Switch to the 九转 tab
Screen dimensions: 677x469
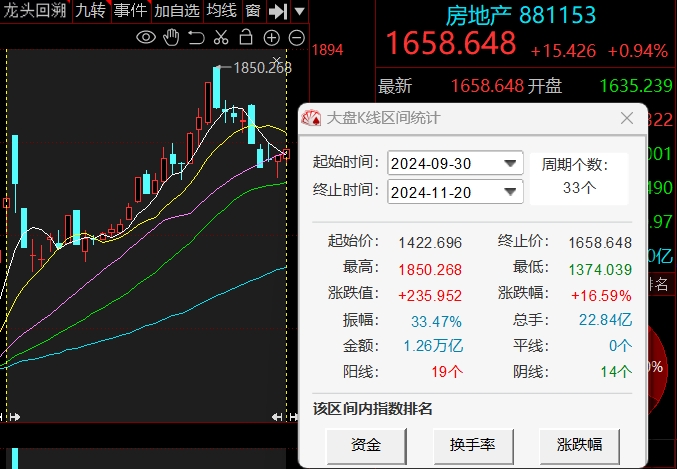89,11
